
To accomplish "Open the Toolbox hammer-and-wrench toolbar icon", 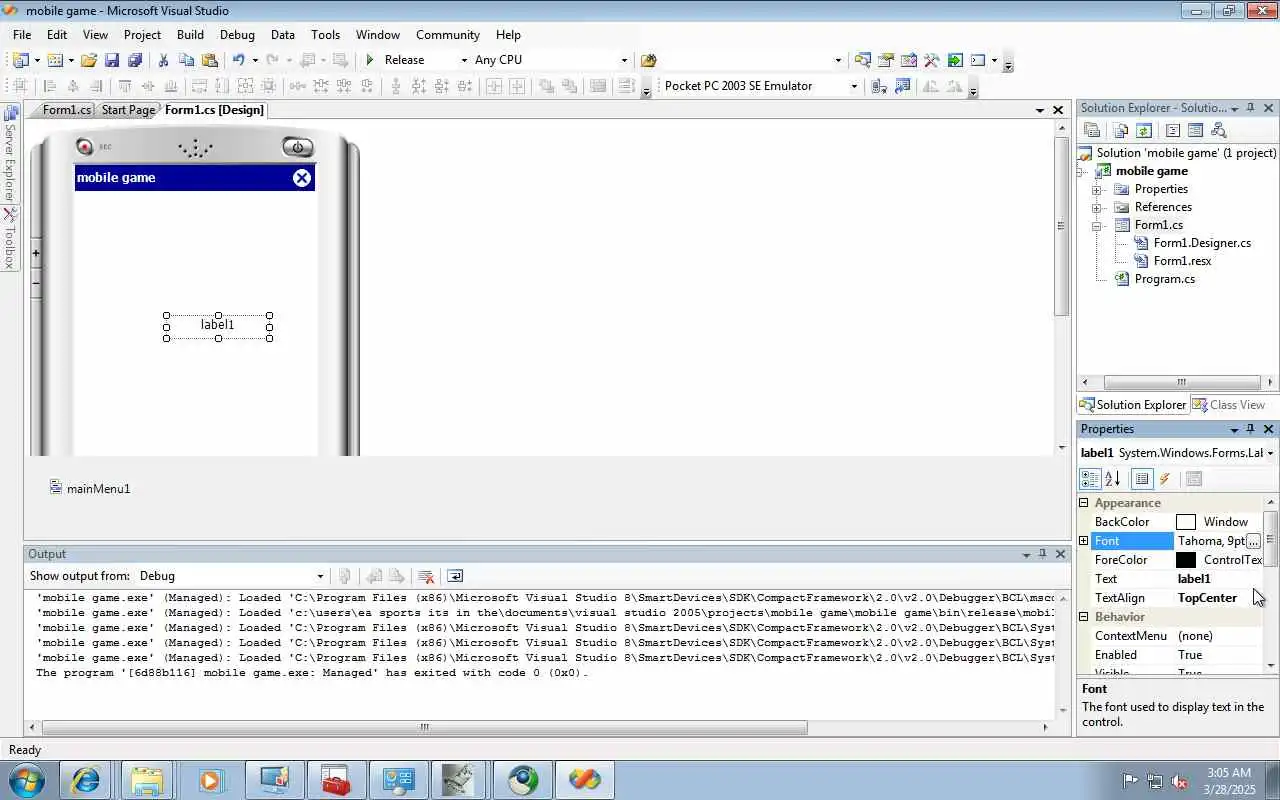I will 932,60.
